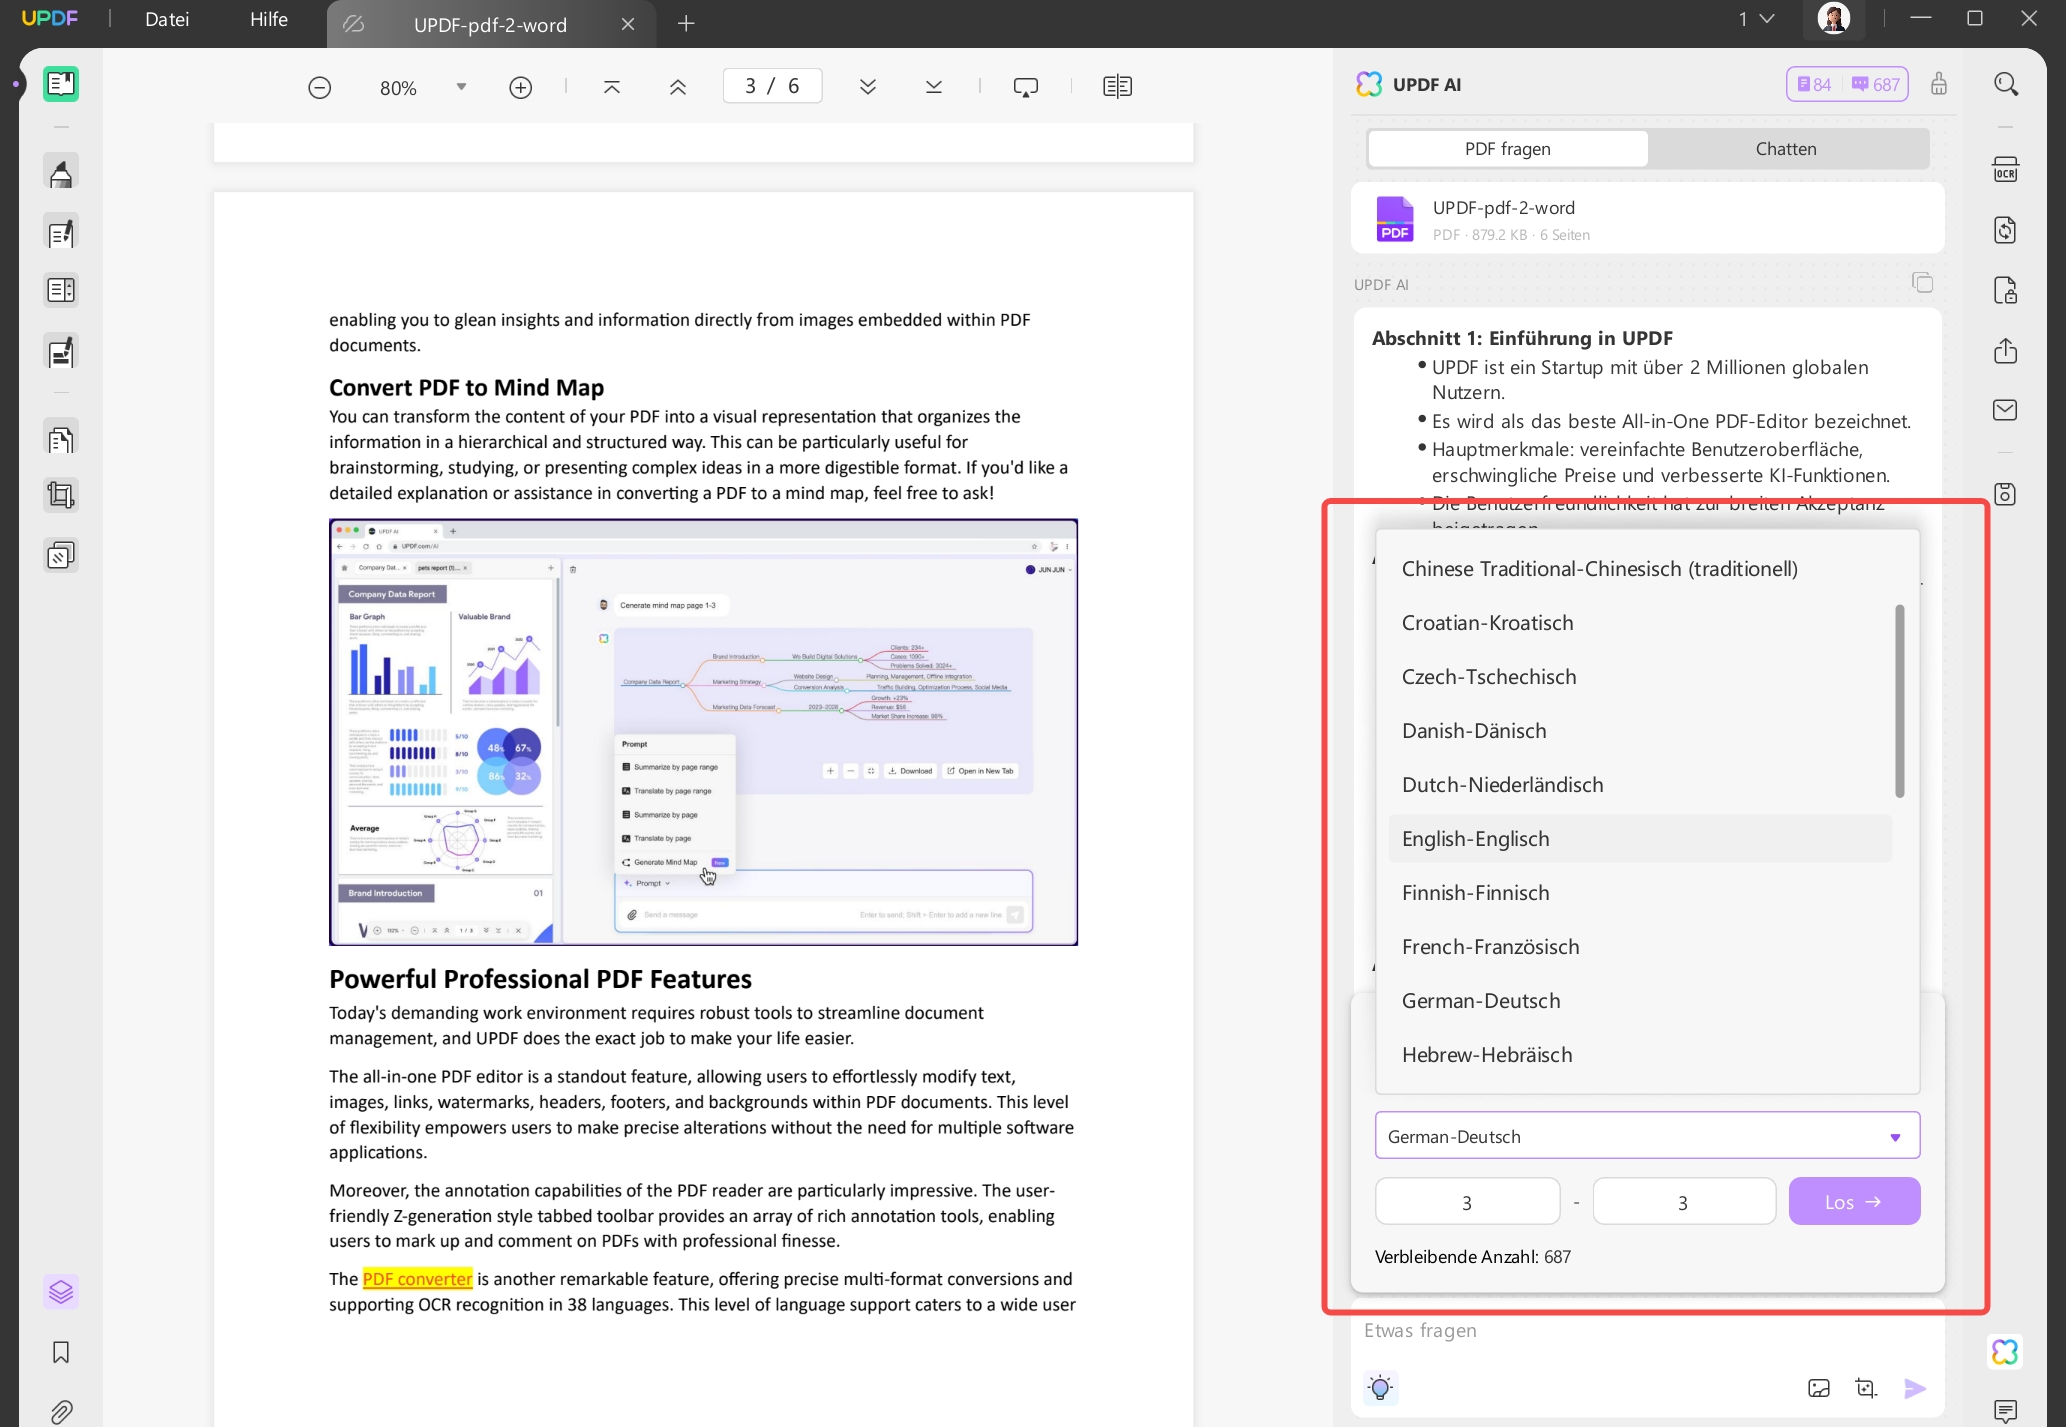This screenshot has height=1427, width=2066.
Task: Choose English-Englisch language
Action: click(1640, 838)
